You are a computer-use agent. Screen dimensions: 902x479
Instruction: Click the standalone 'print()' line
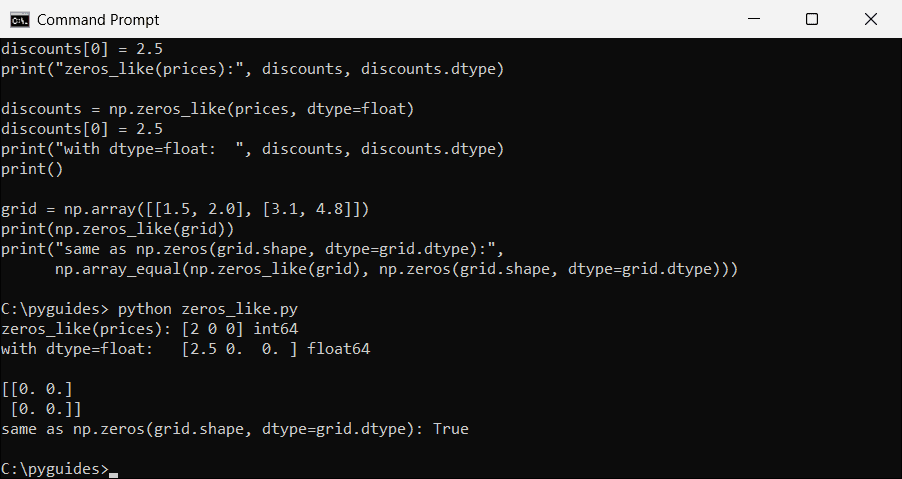(32, 169)
